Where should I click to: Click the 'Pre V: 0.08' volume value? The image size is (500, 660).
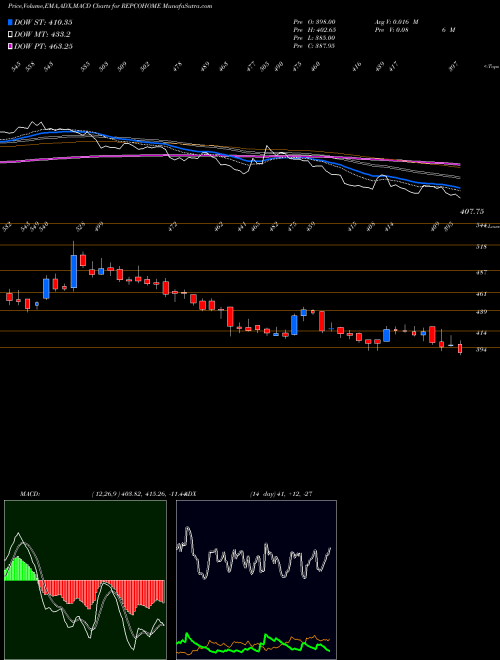pyautogui.click(x=391, y=30)
